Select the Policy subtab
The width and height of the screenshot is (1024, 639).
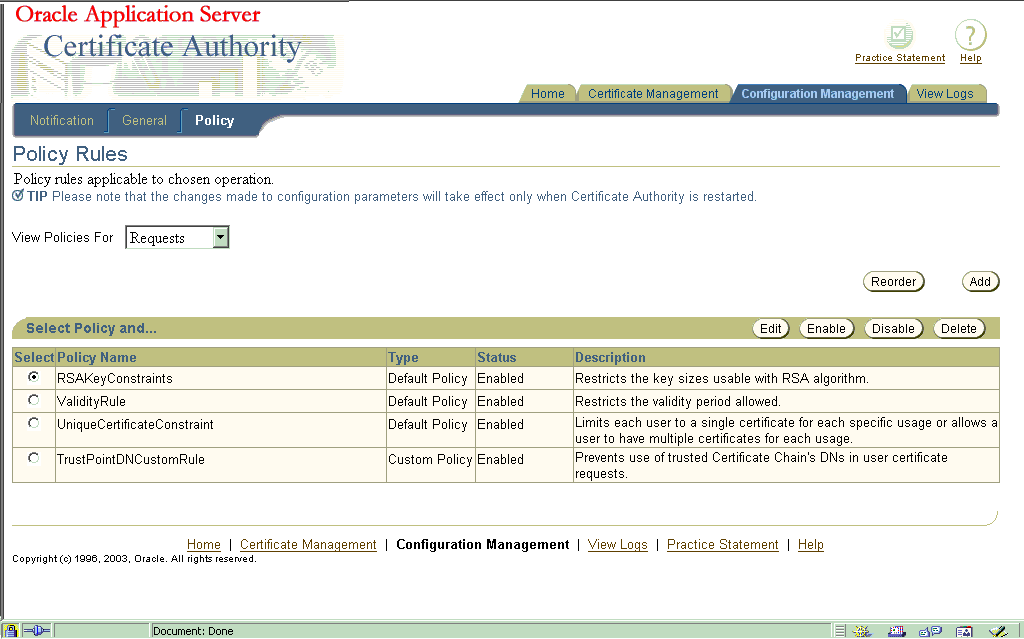(214, 120)
